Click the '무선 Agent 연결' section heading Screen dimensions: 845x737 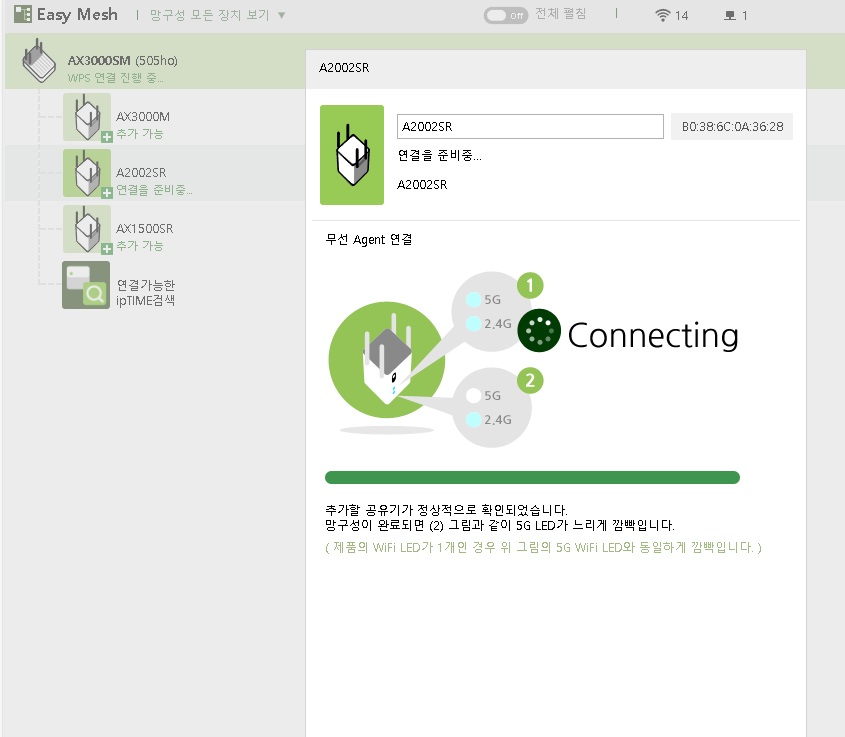[369, 239]
